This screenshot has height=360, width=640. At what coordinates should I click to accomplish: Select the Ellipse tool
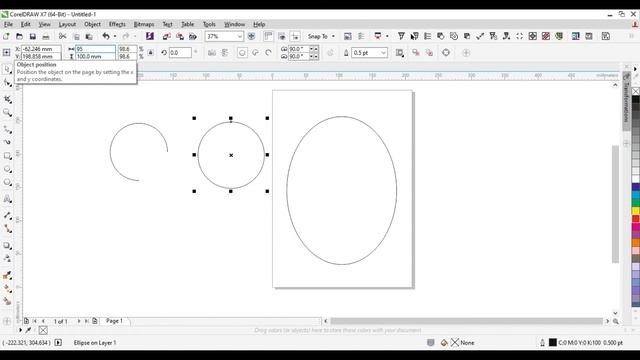coord(7,169)
